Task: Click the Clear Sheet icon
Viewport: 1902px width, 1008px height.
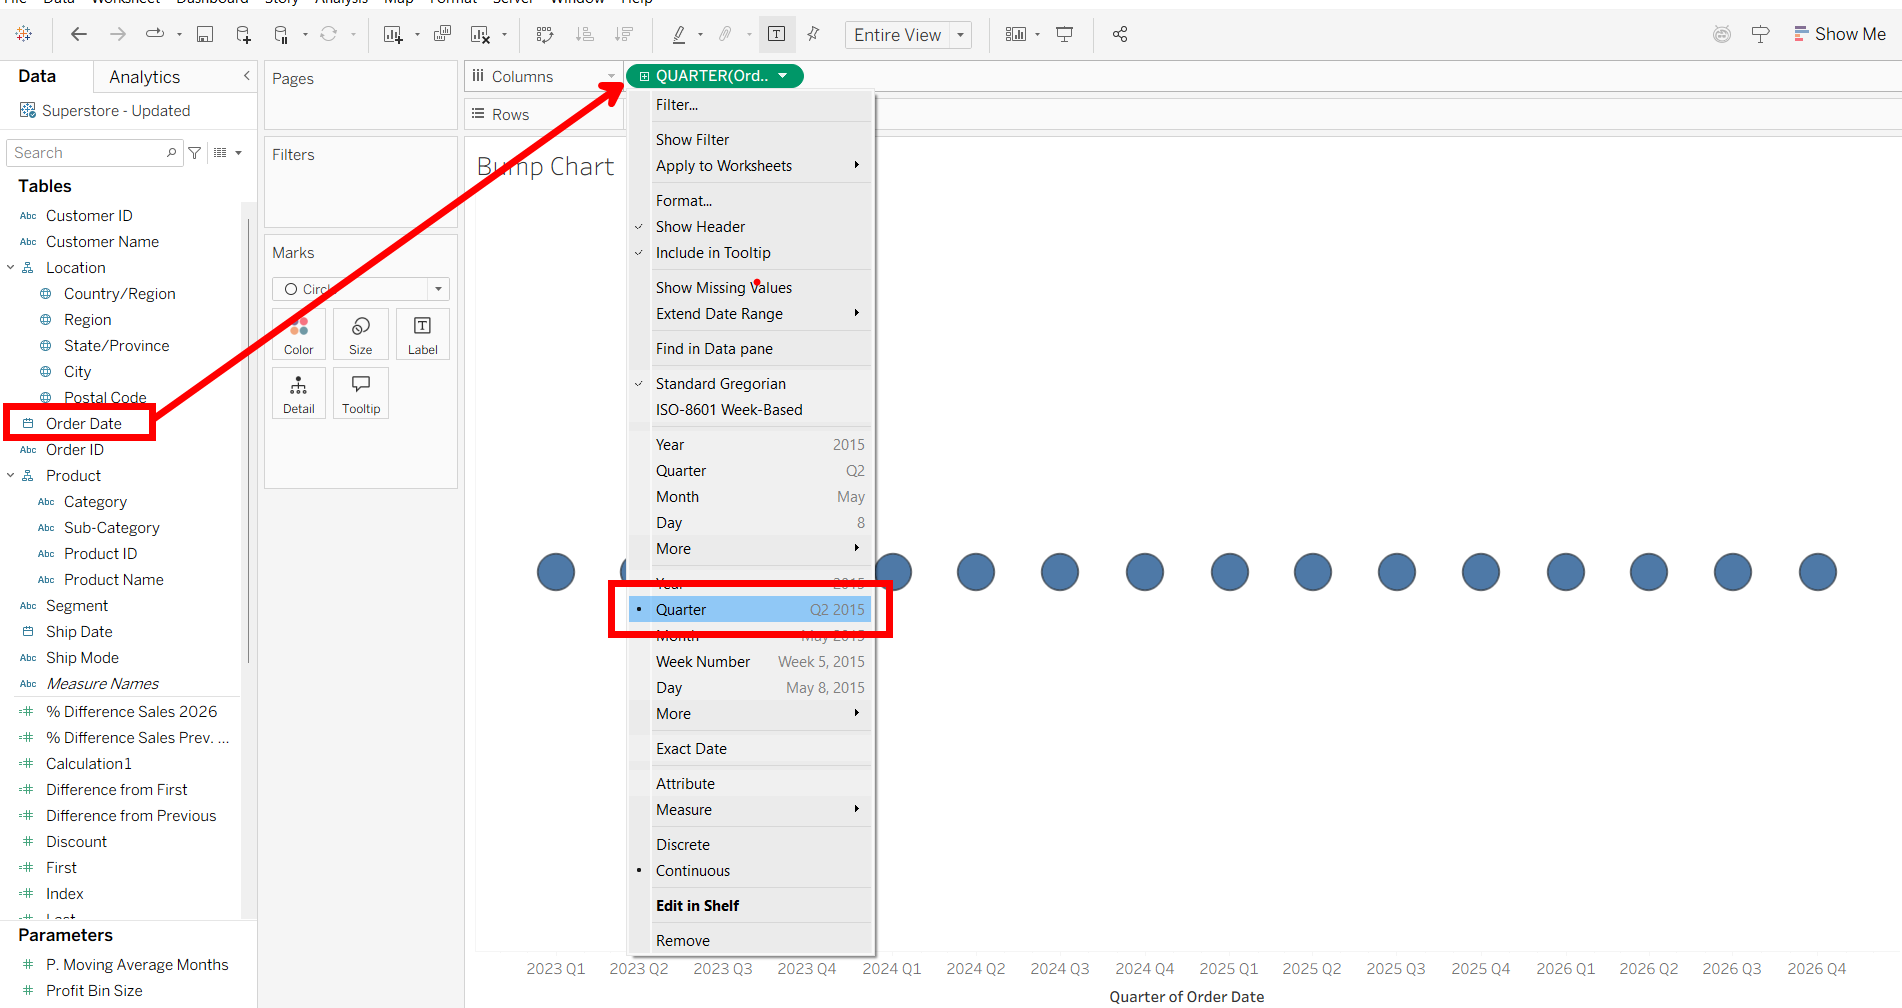Action: coord(481,34)
